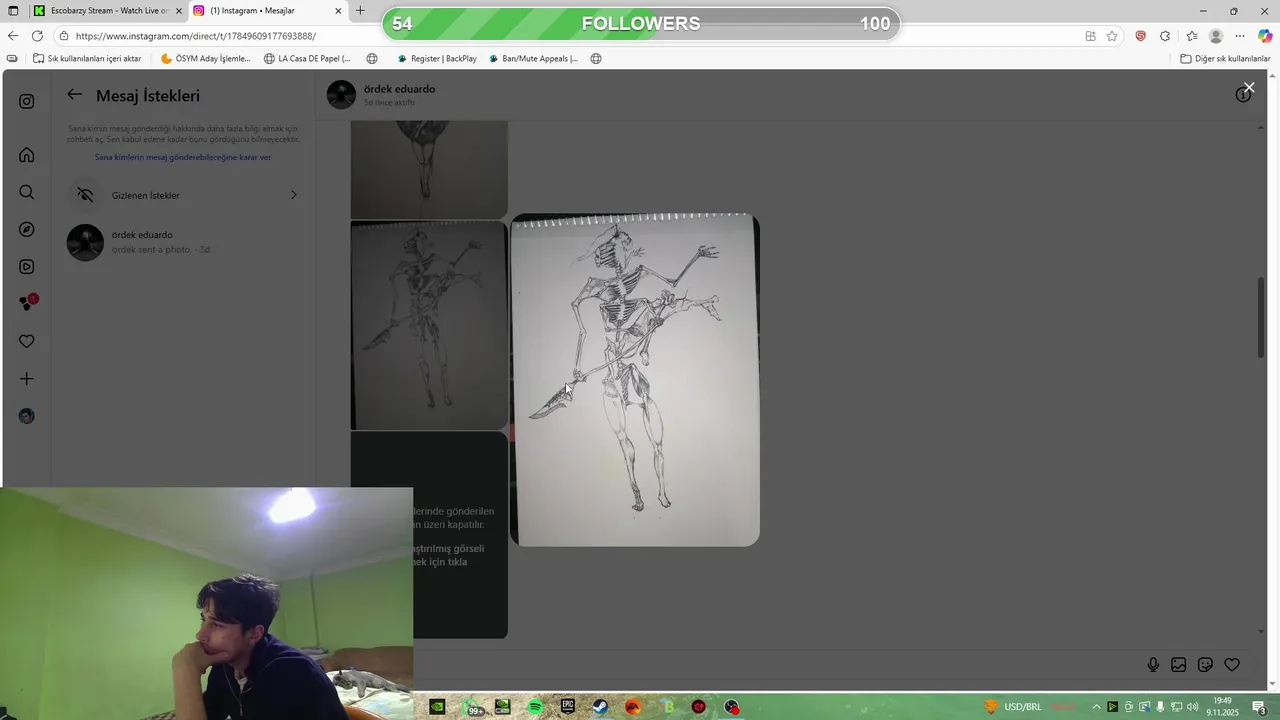
Task: Click the left skeleton sketch thumbnail in the chat
Action: point(429,325)
